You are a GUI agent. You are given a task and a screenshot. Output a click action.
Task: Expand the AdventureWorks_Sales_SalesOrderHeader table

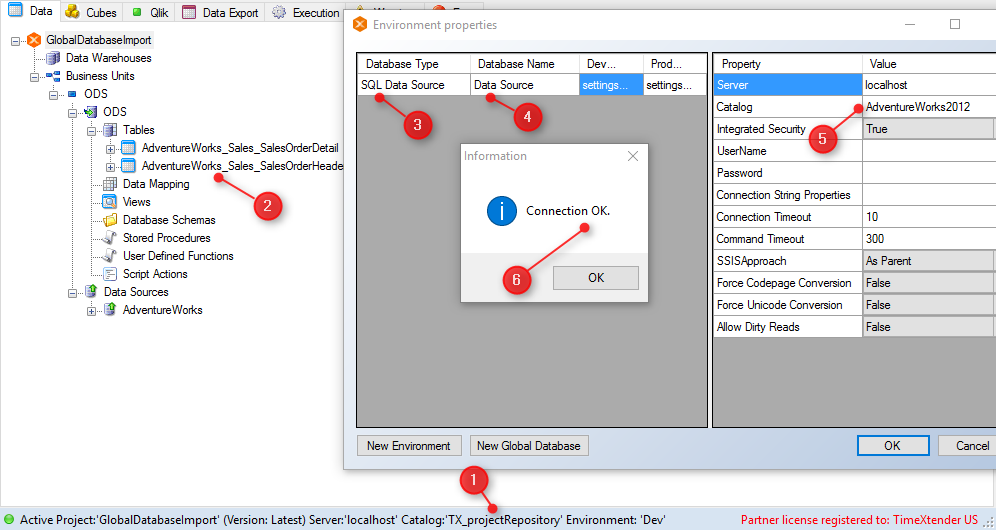[x=111, y=166]
